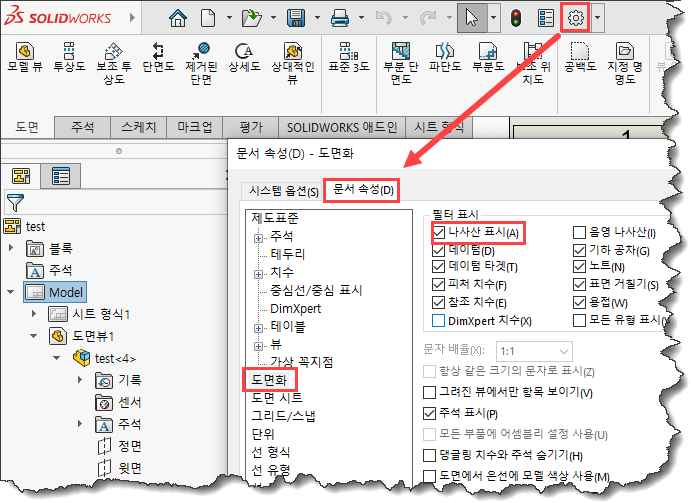Expand the 뷰 node in document properties tree
This screenshot has width=691, height=503.
259,347
